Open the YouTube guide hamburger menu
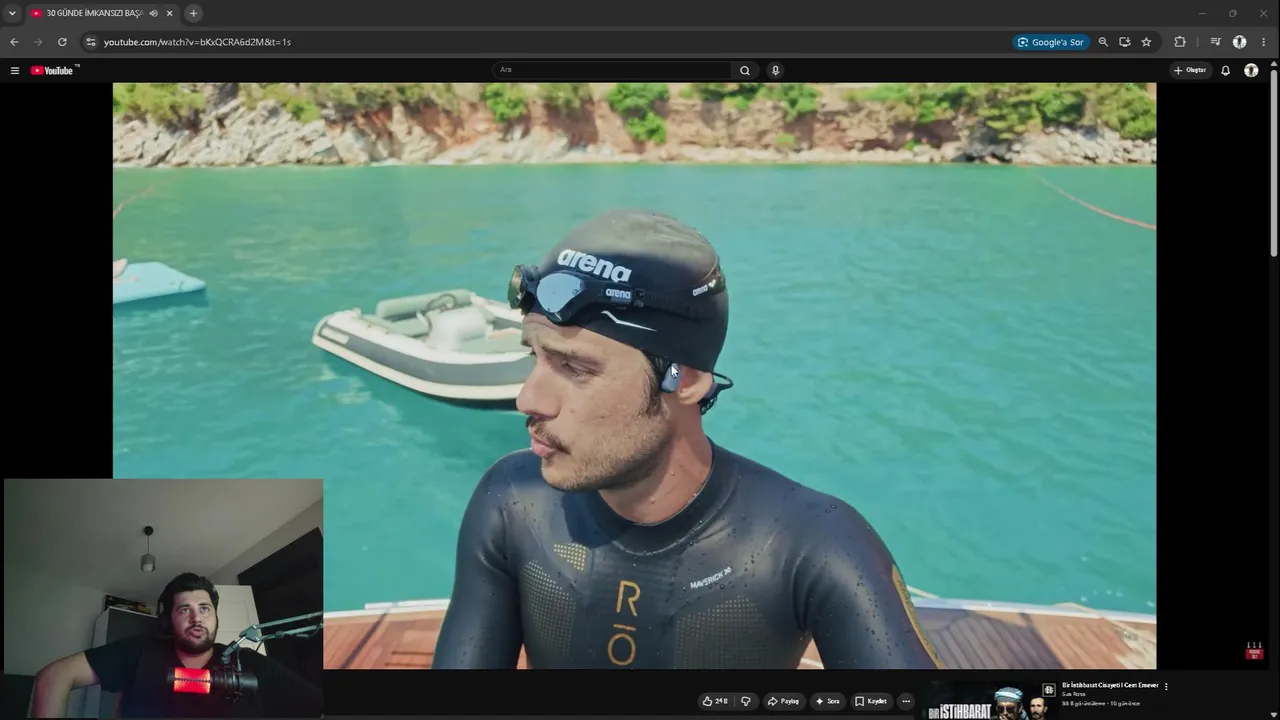Viewport: 1280px width, 720px height. coord(15,70)
